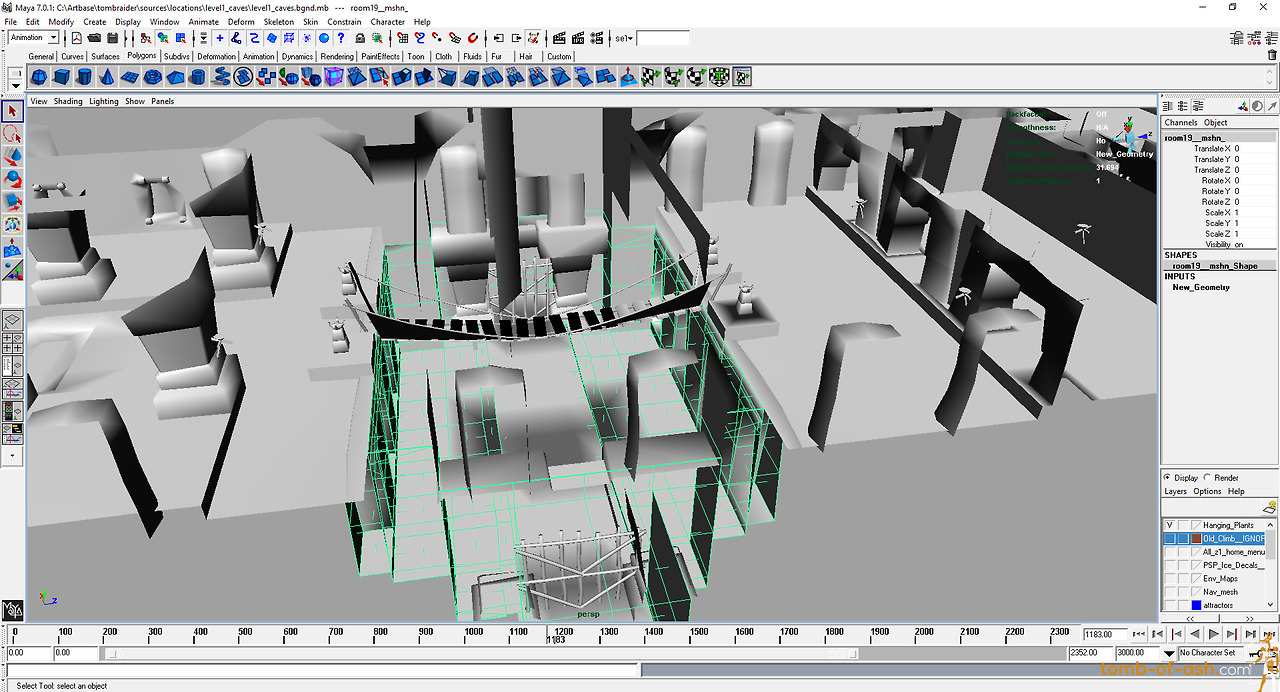Image resolution: width=1280 pixels, height=692 pixels.
Task: Select the Render radio button
Action: [1207, 478]
